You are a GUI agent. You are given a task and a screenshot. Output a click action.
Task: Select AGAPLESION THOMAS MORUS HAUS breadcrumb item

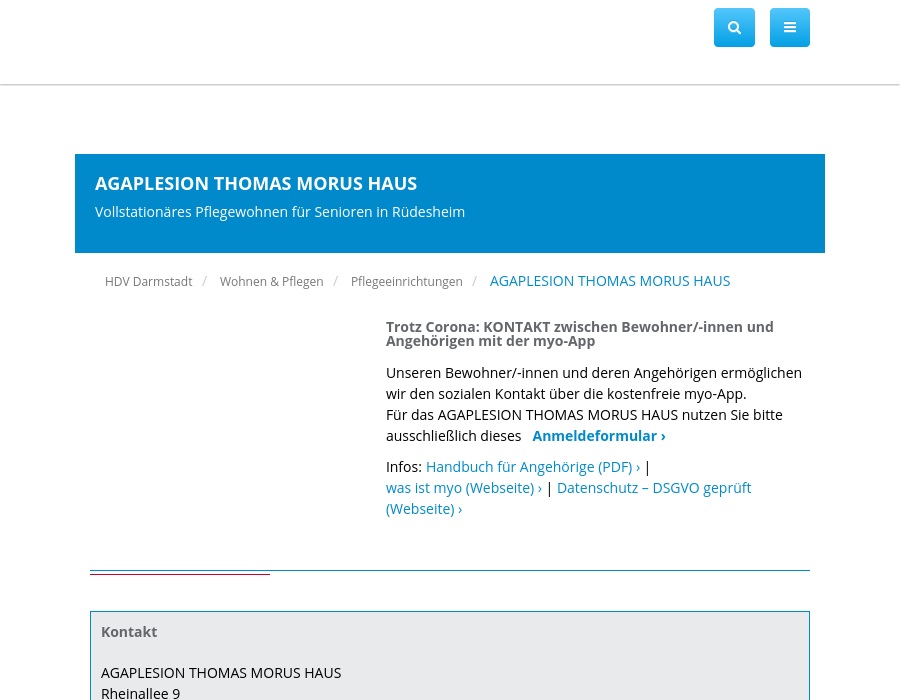[610, 281]
